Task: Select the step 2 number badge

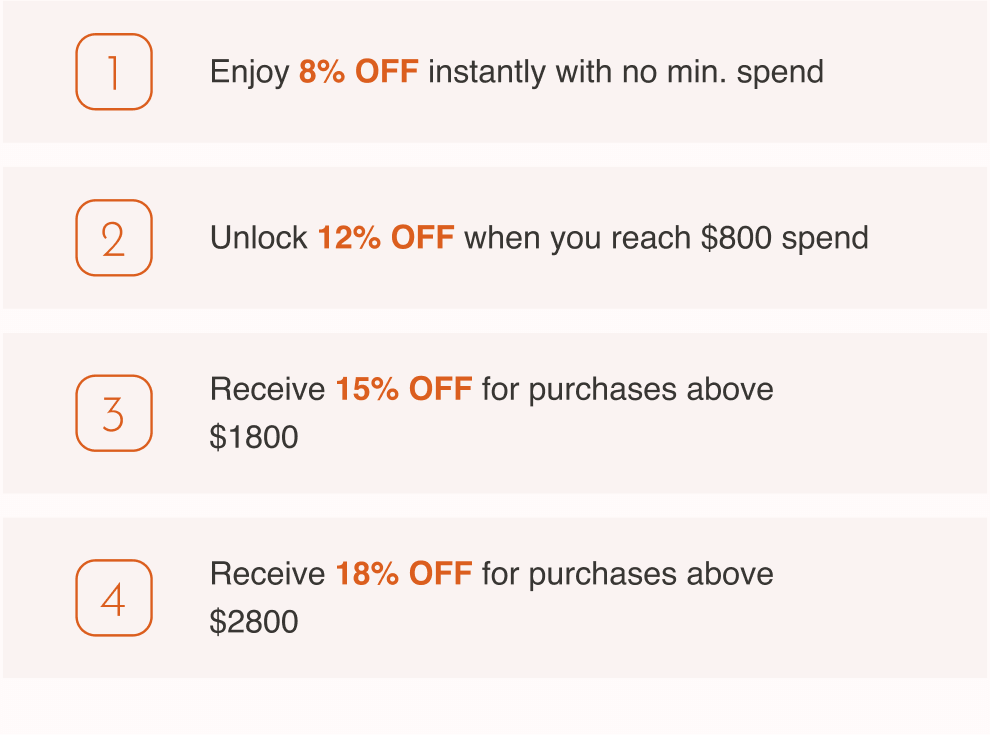Action: [x=114, y=238]
